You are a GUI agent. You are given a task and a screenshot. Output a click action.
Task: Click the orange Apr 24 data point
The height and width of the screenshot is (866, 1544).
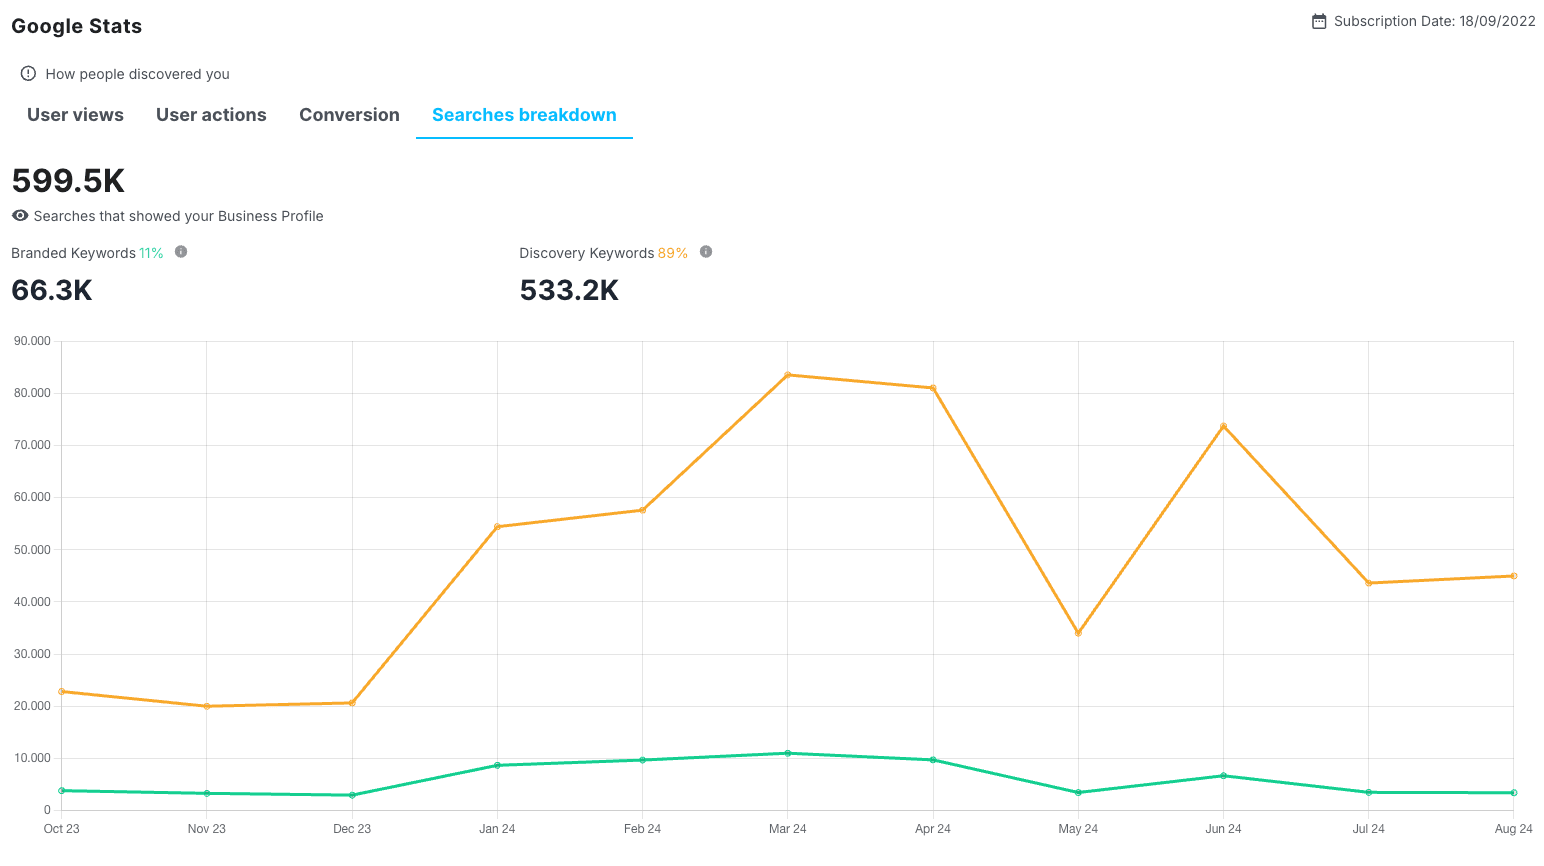933,388
